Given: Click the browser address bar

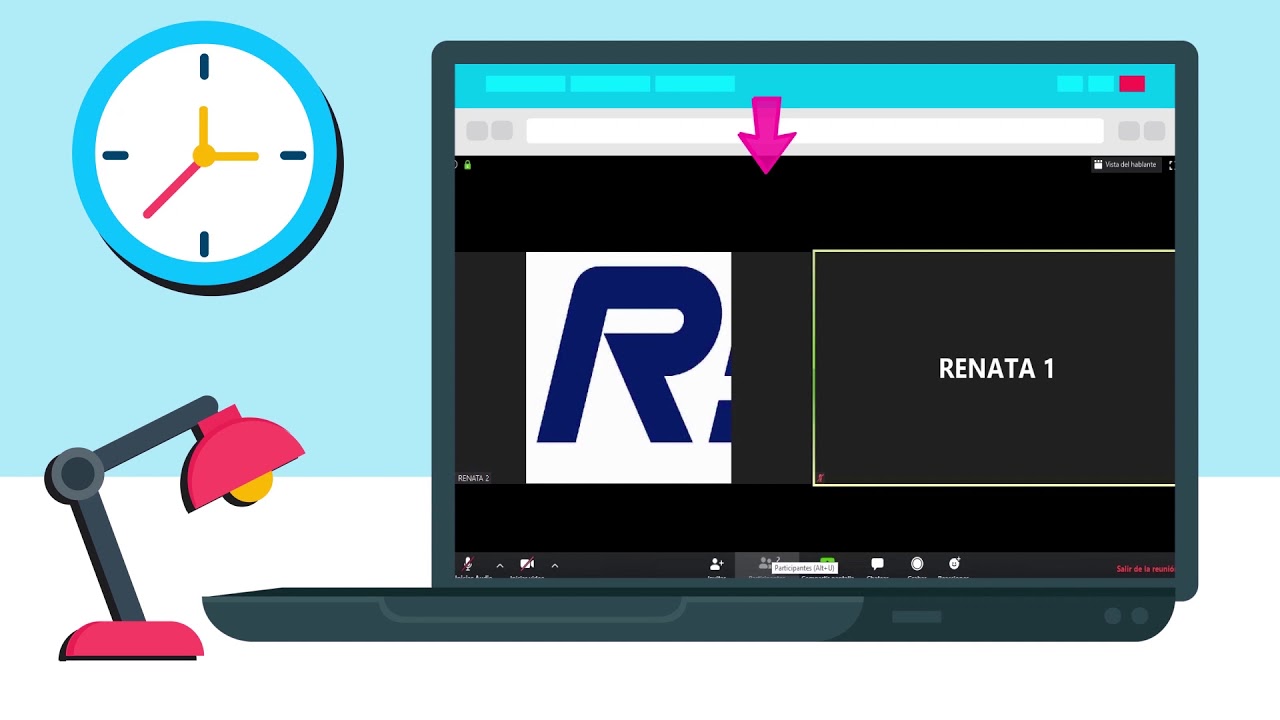Looking at the screenshot, I should coord(814,131).
